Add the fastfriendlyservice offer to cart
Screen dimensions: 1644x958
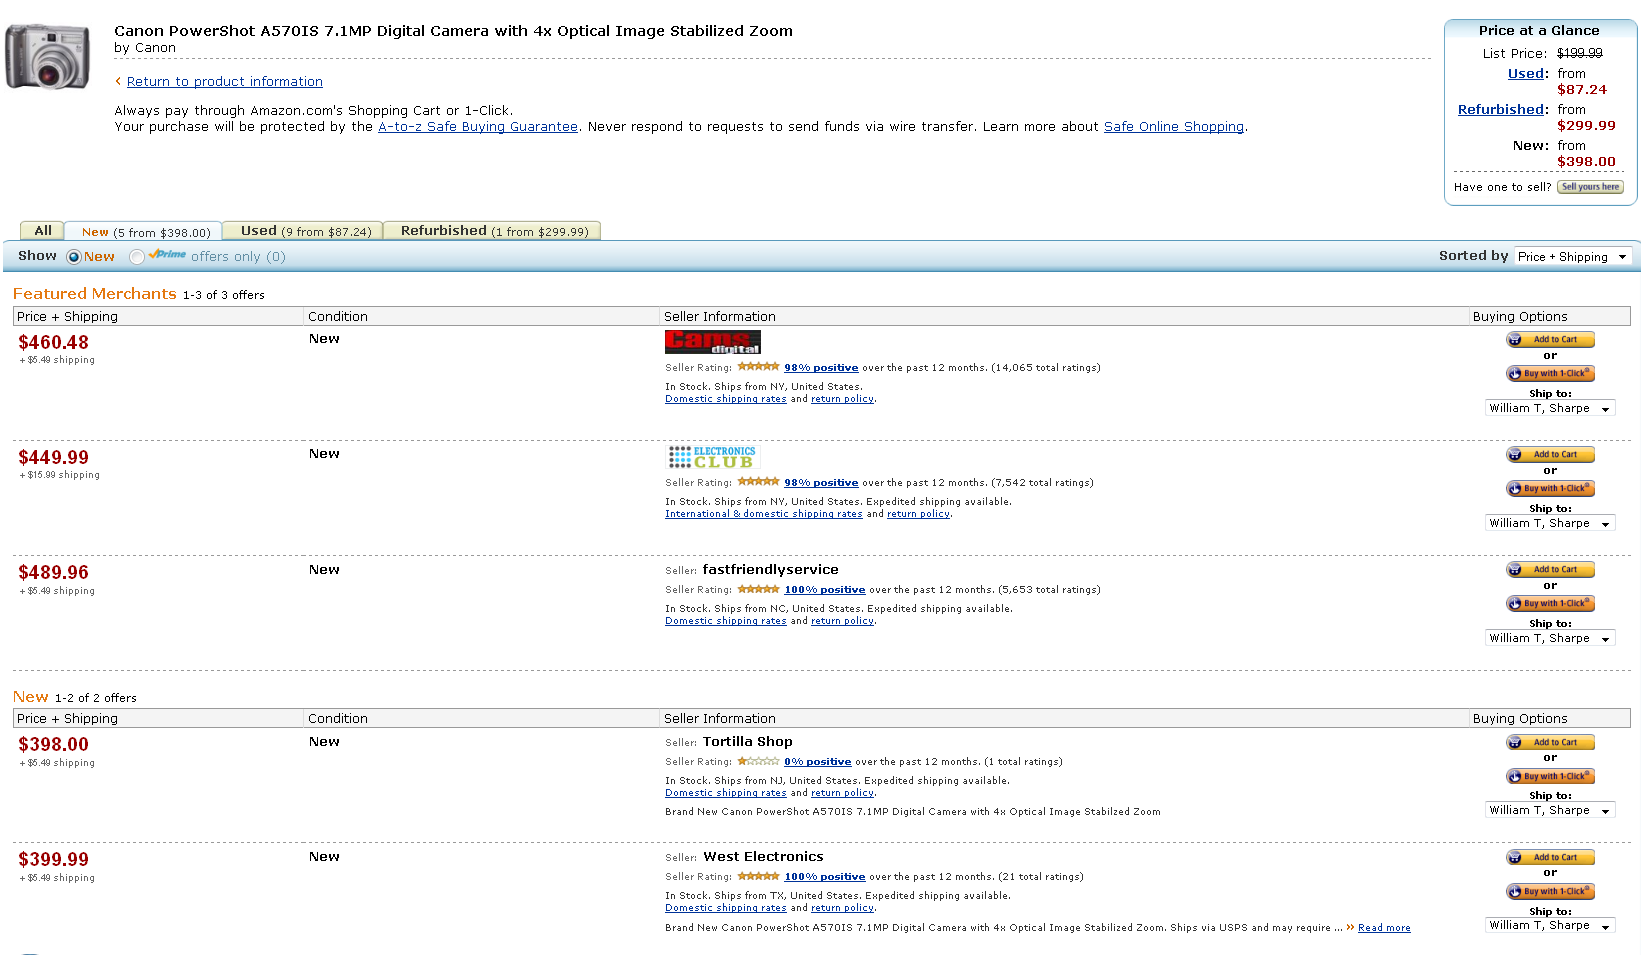1550,570
